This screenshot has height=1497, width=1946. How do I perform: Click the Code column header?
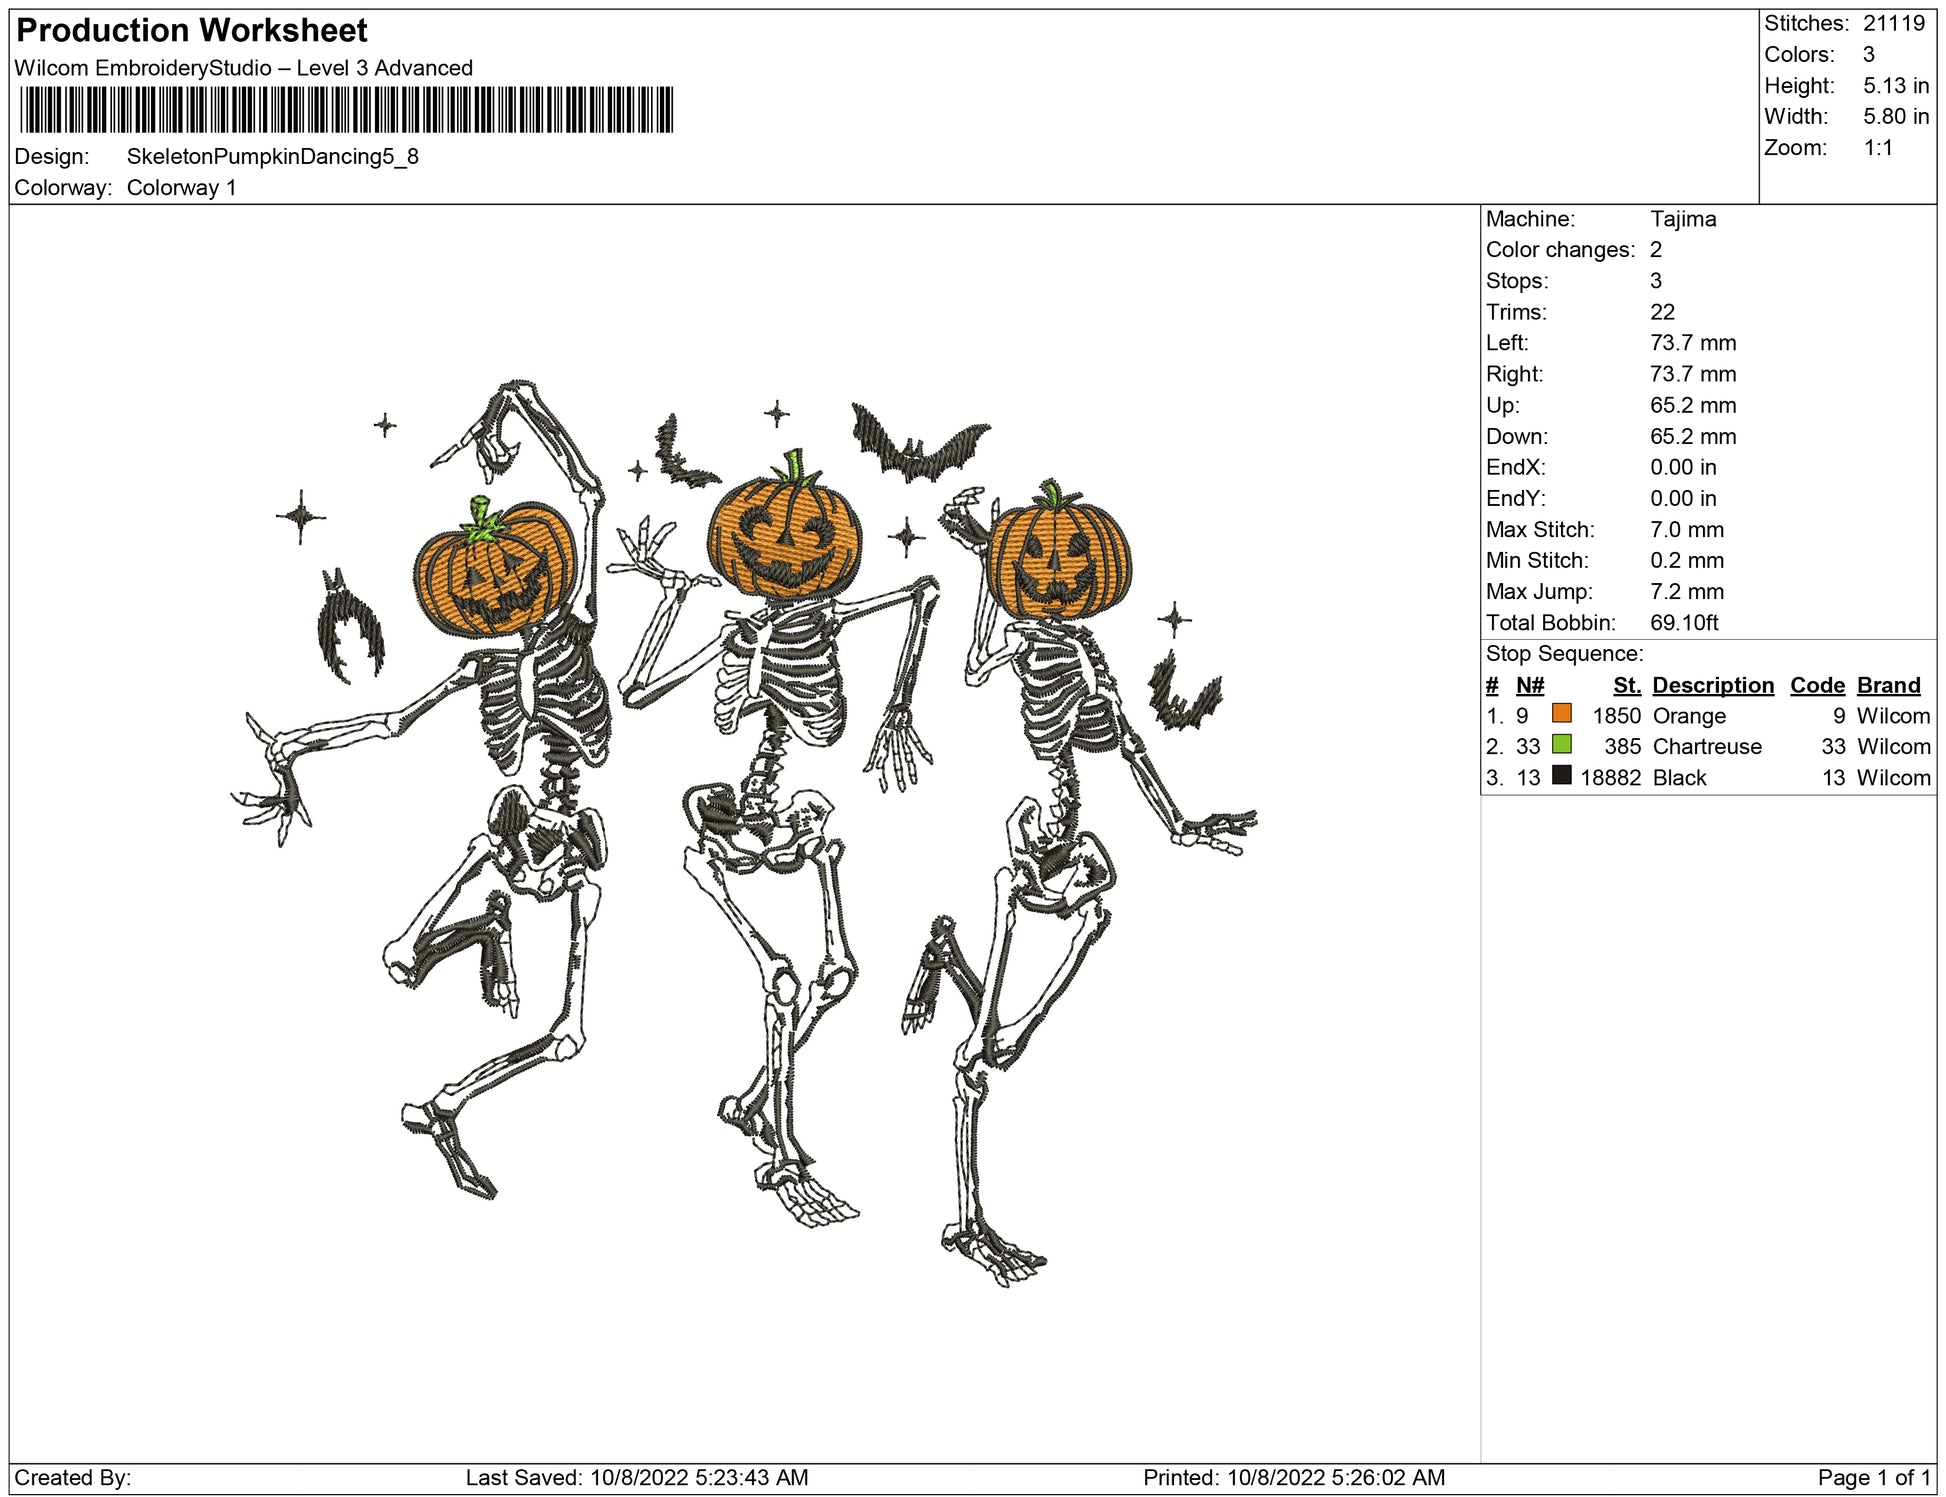pos(1816,685)
